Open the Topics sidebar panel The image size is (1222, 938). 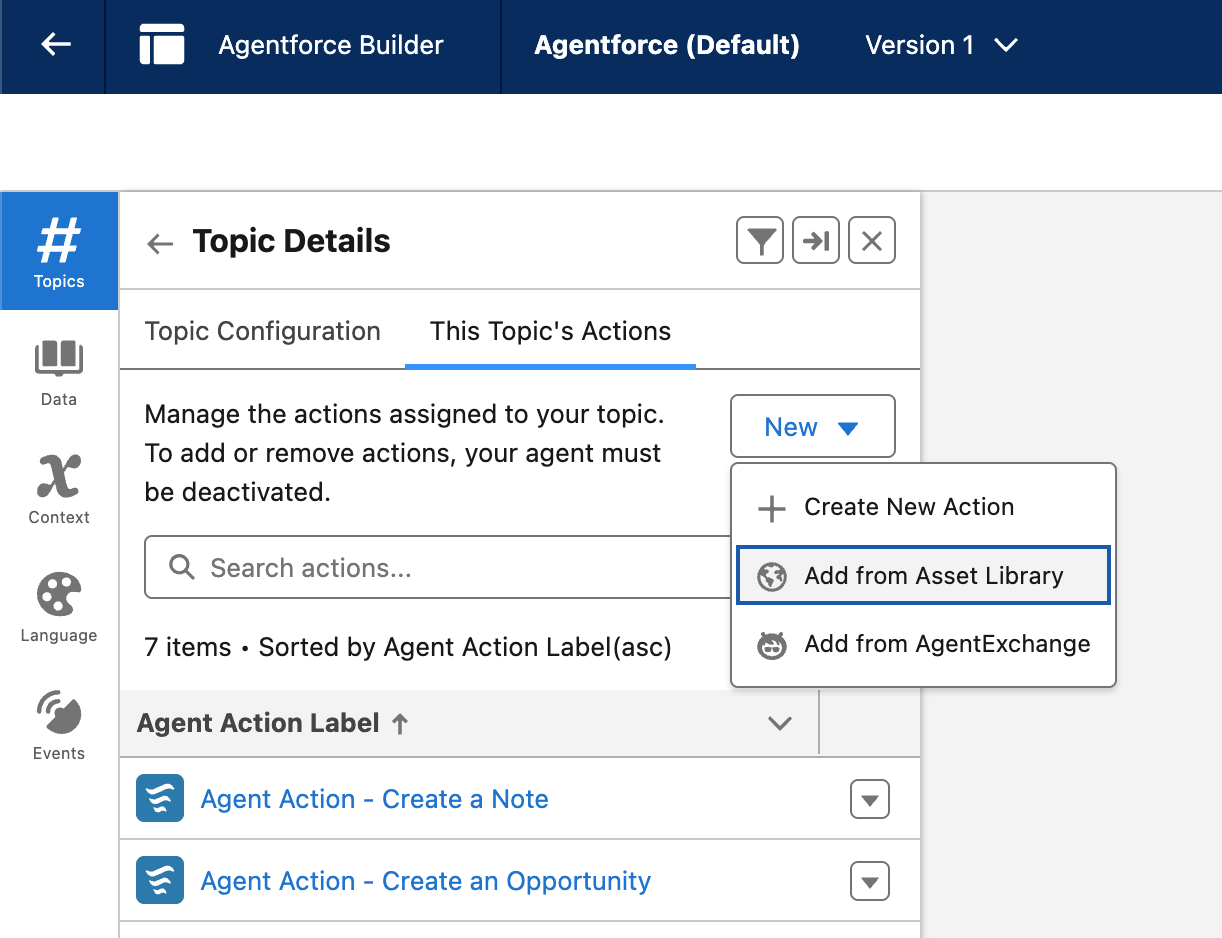[59, 251]
